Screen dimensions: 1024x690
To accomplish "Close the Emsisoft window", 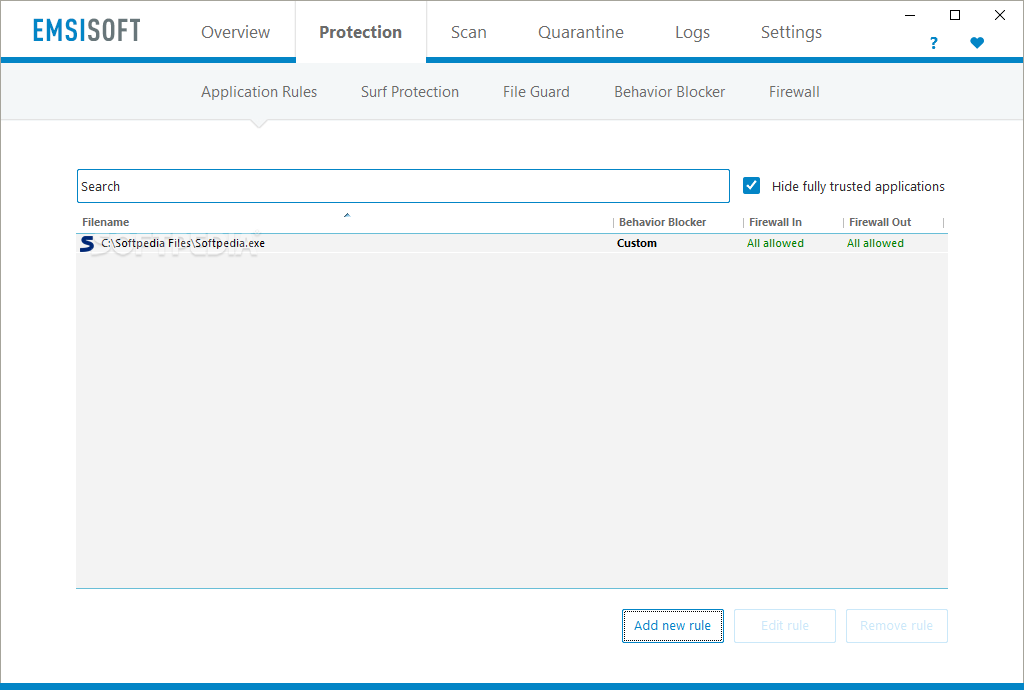I will [1000, 15].
